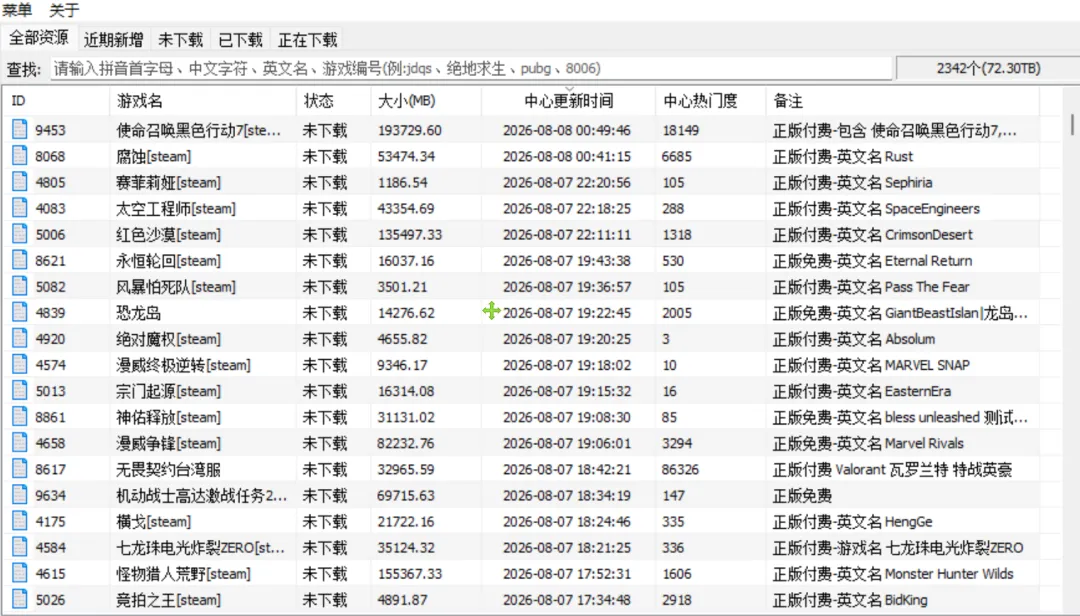1080x616 pixels.
Task: Click remark 正版付费-英文名 Rust
Action: pyautogui.click(x=842, y=156)
